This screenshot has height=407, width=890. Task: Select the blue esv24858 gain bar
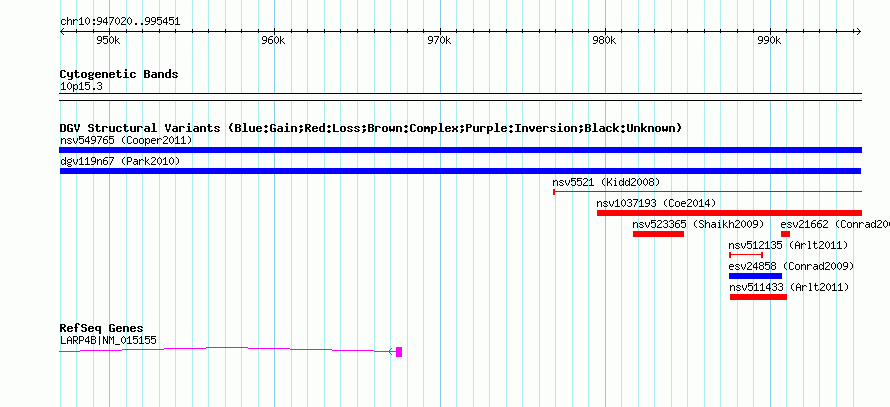tap(755, 276)
